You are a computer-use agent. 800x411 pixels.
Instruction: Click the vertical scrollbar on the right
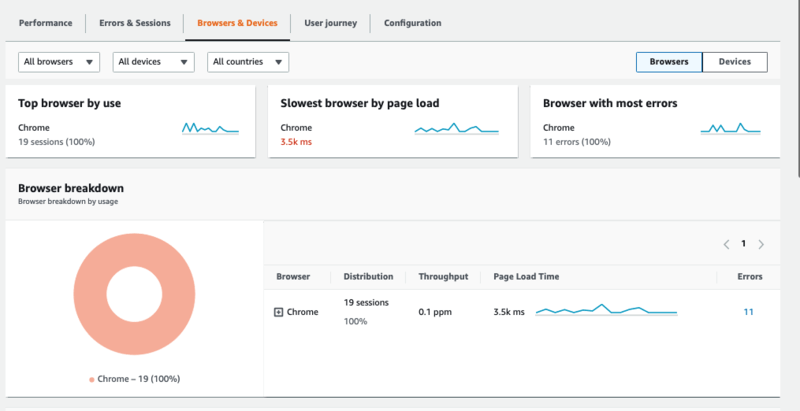[x=797, y=89]
